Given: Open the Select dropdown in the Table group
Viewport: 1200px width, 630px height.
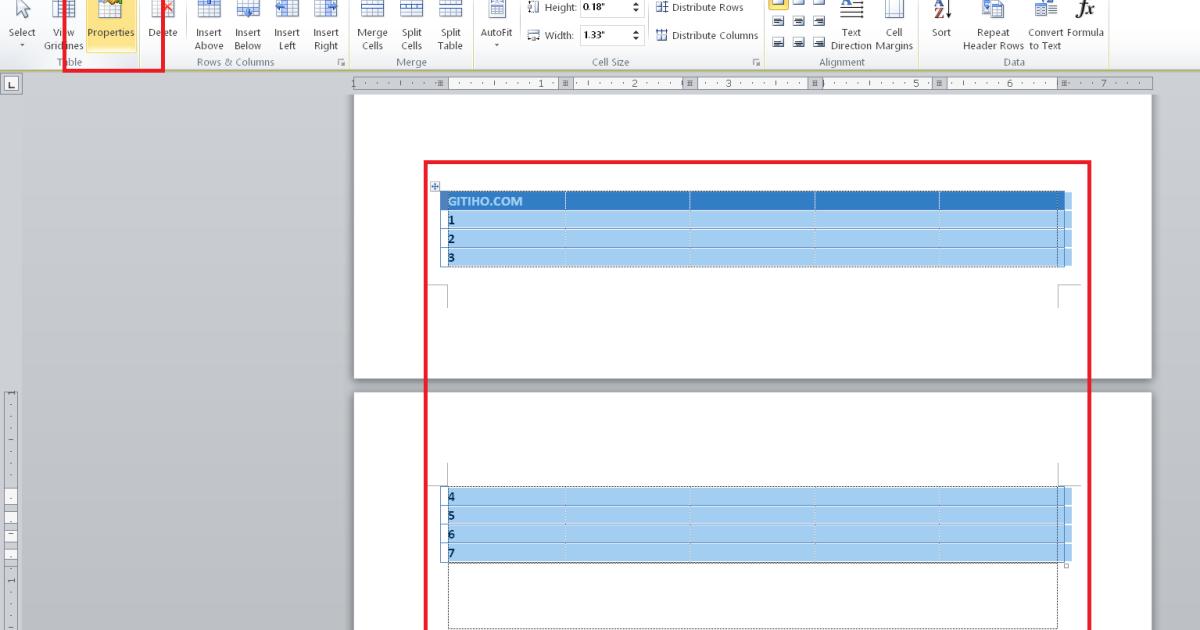Looking at the screenshot, I should pyautogui.click(x=22, y=25).
